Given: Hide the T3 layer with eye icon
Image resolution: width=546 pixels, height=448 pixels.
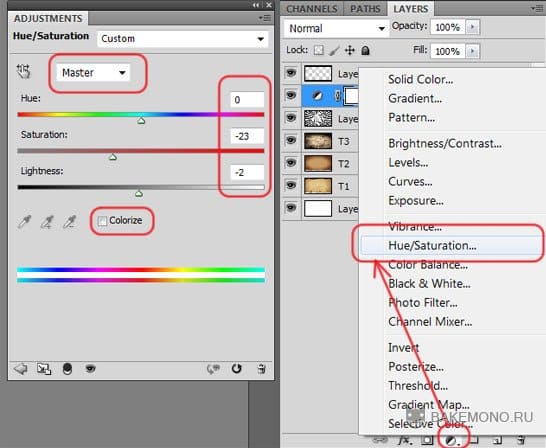Looking at the screenshot, I should pyautogui.click(x=291, y=141).
